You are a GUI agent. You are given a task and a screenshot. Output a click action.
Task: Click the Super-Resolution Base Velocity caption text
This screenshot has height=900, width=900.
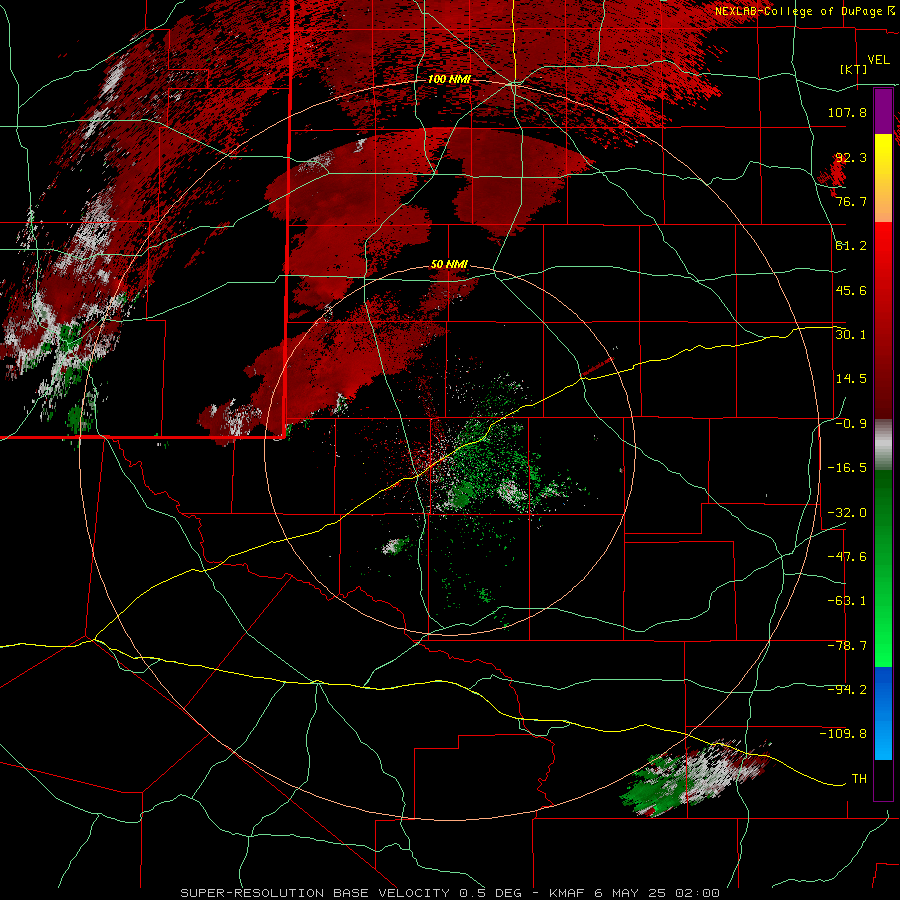[449, 893]
